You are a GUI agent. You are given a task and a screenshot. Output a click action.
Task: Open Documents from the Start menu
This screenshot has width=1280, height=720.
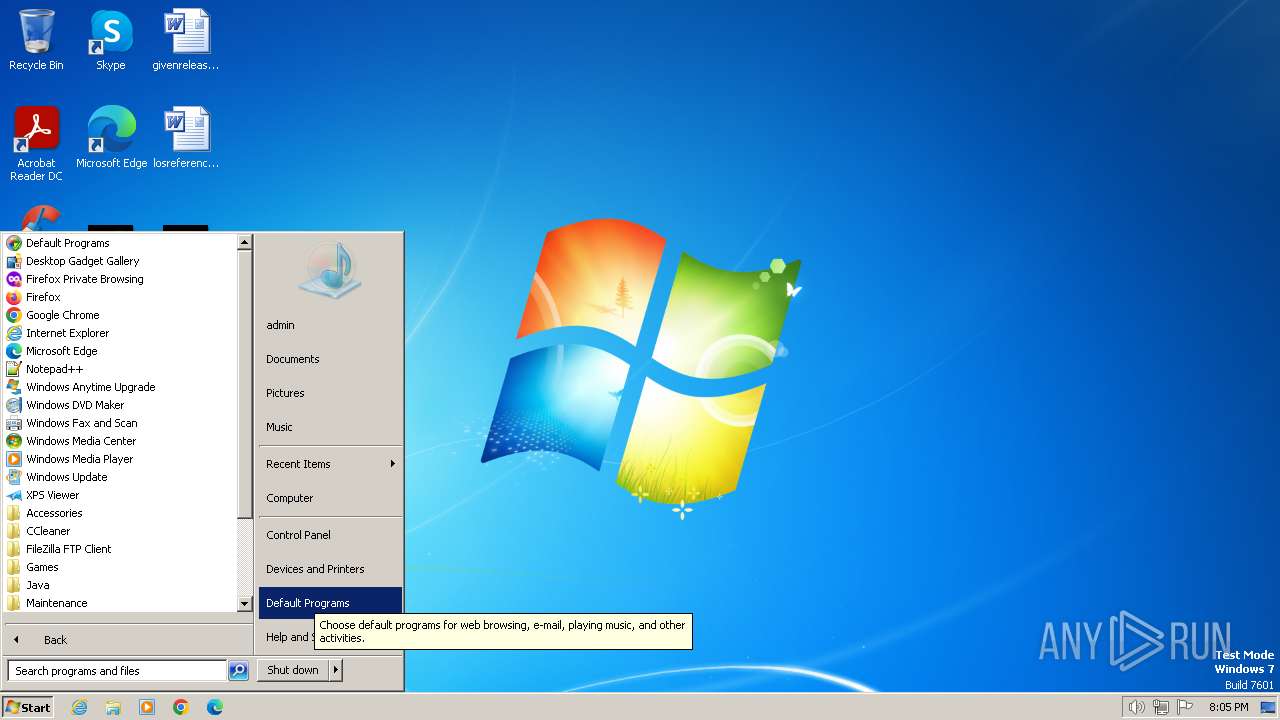[x=330, y=359]
